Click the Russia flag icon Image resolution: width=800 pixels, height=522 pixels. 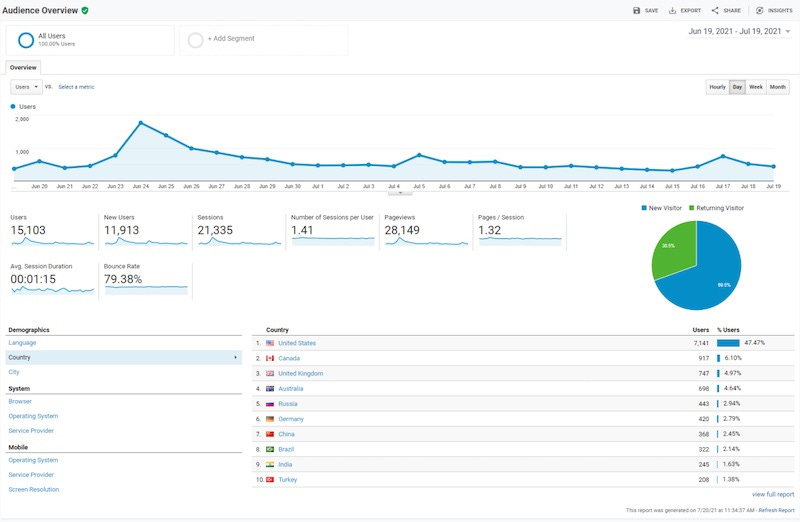click(x=270, y=404)
